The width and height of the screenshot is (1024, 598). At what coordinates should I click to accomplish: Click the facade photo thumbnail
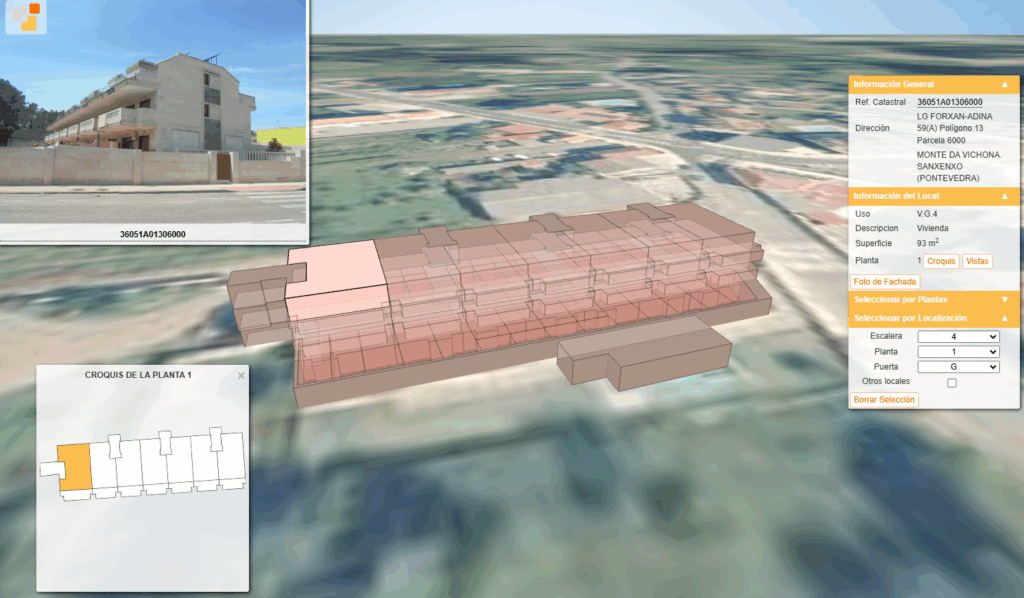(x=153, y=111)
